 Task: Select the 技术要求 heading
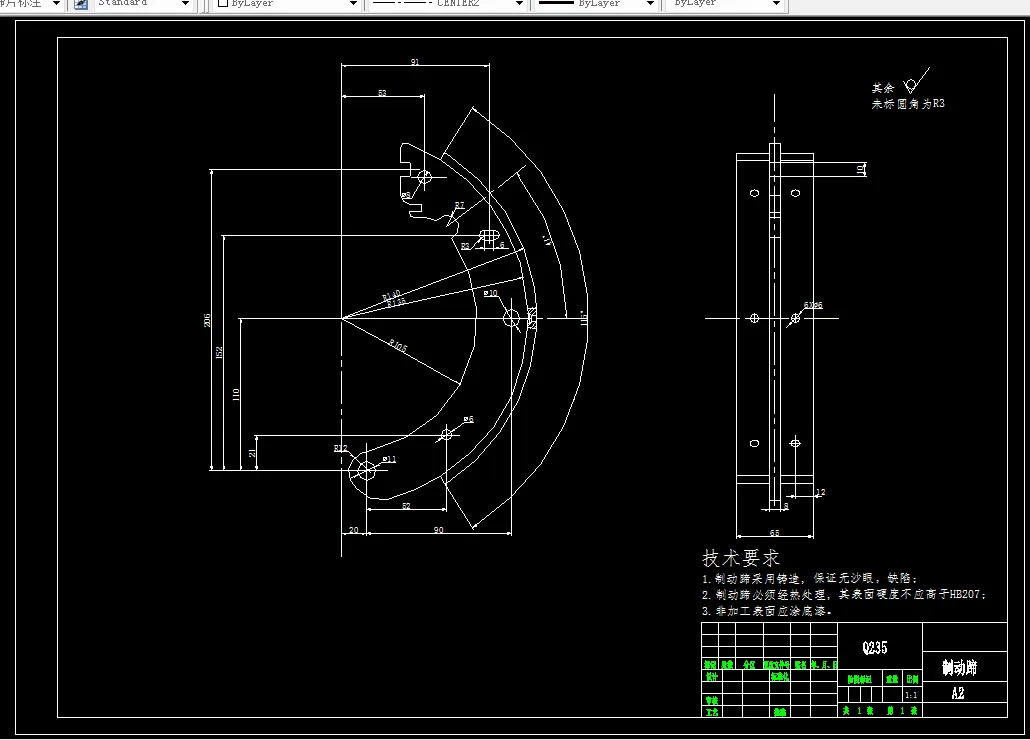coord(741,558)
